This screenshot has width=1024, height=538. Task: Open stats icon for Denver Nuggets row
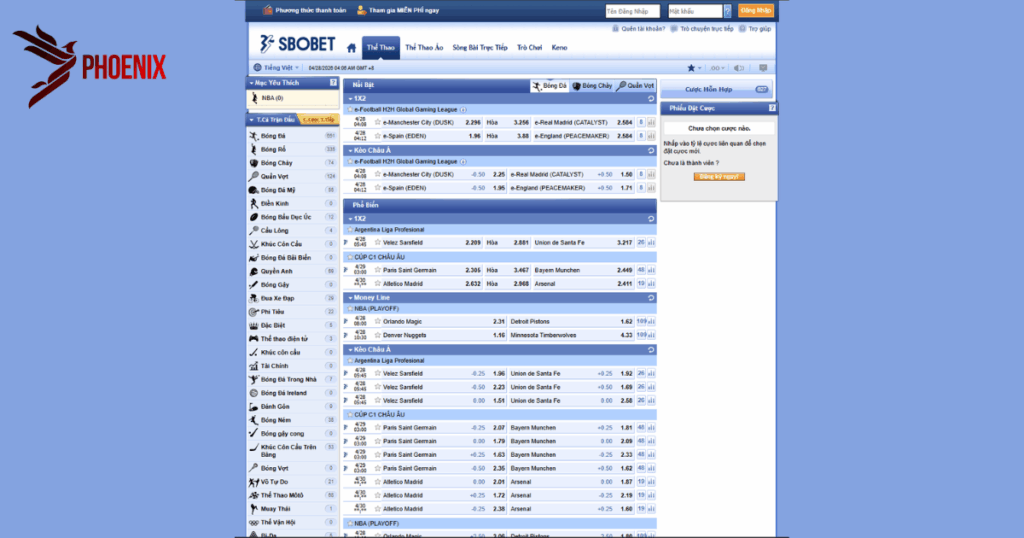tap(651, 335)
